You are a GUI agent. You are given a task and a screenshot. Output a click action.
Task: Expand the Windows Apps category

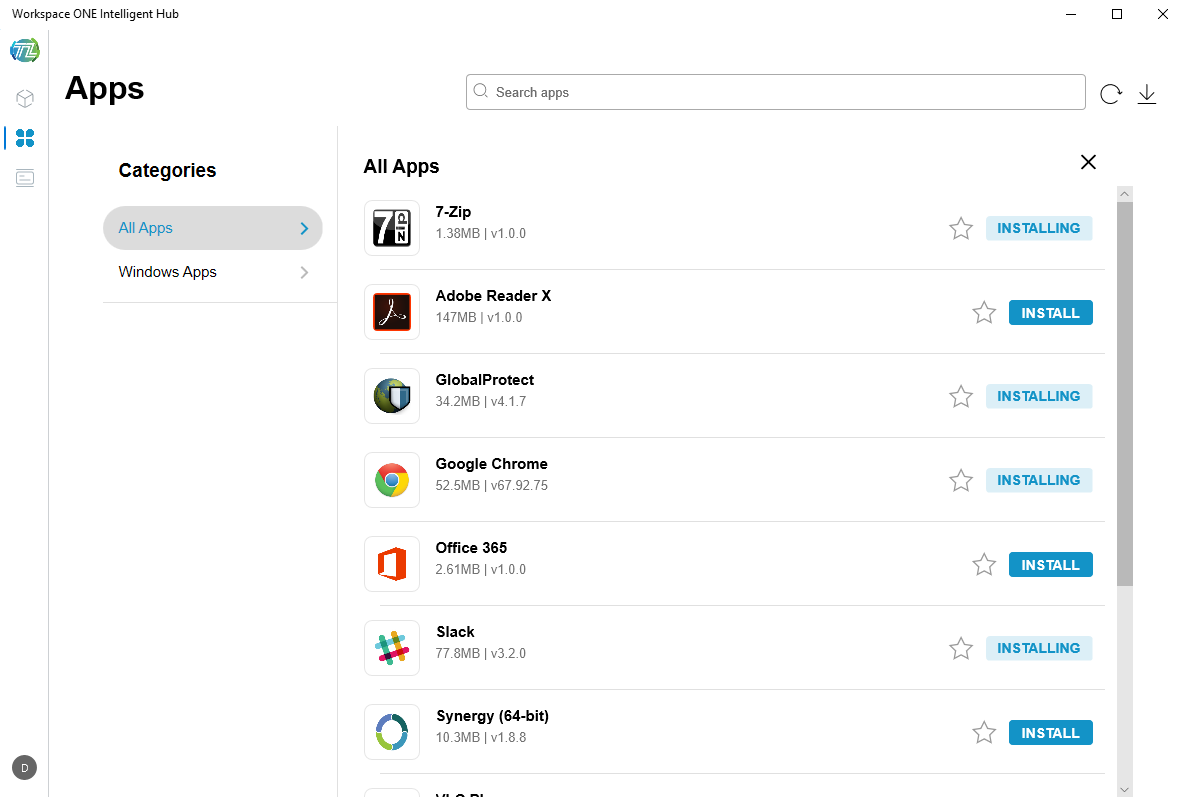click(x=303, y=271)
